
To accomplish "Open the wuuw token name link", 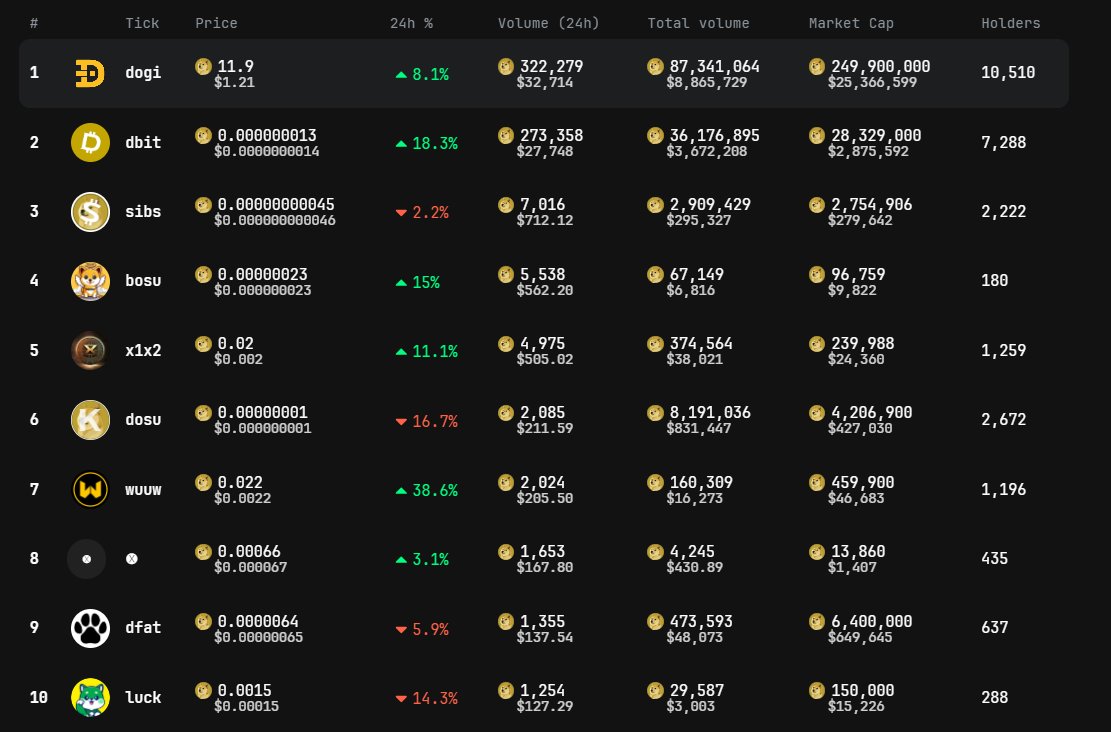I will [x=143, y=489].
